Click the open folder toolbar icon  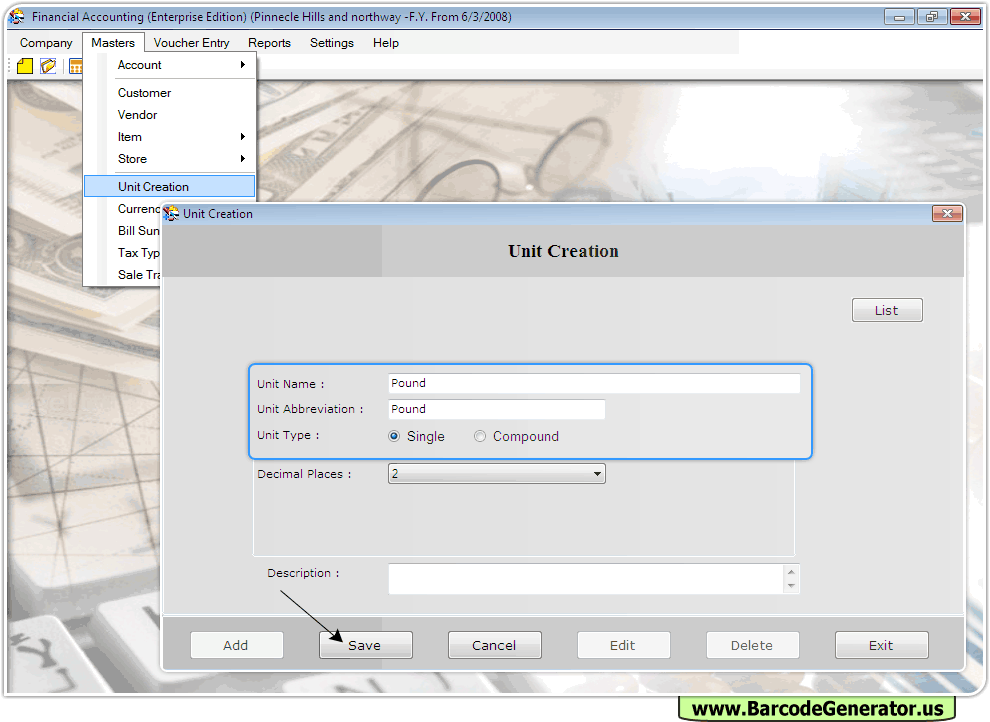point(48,66)
